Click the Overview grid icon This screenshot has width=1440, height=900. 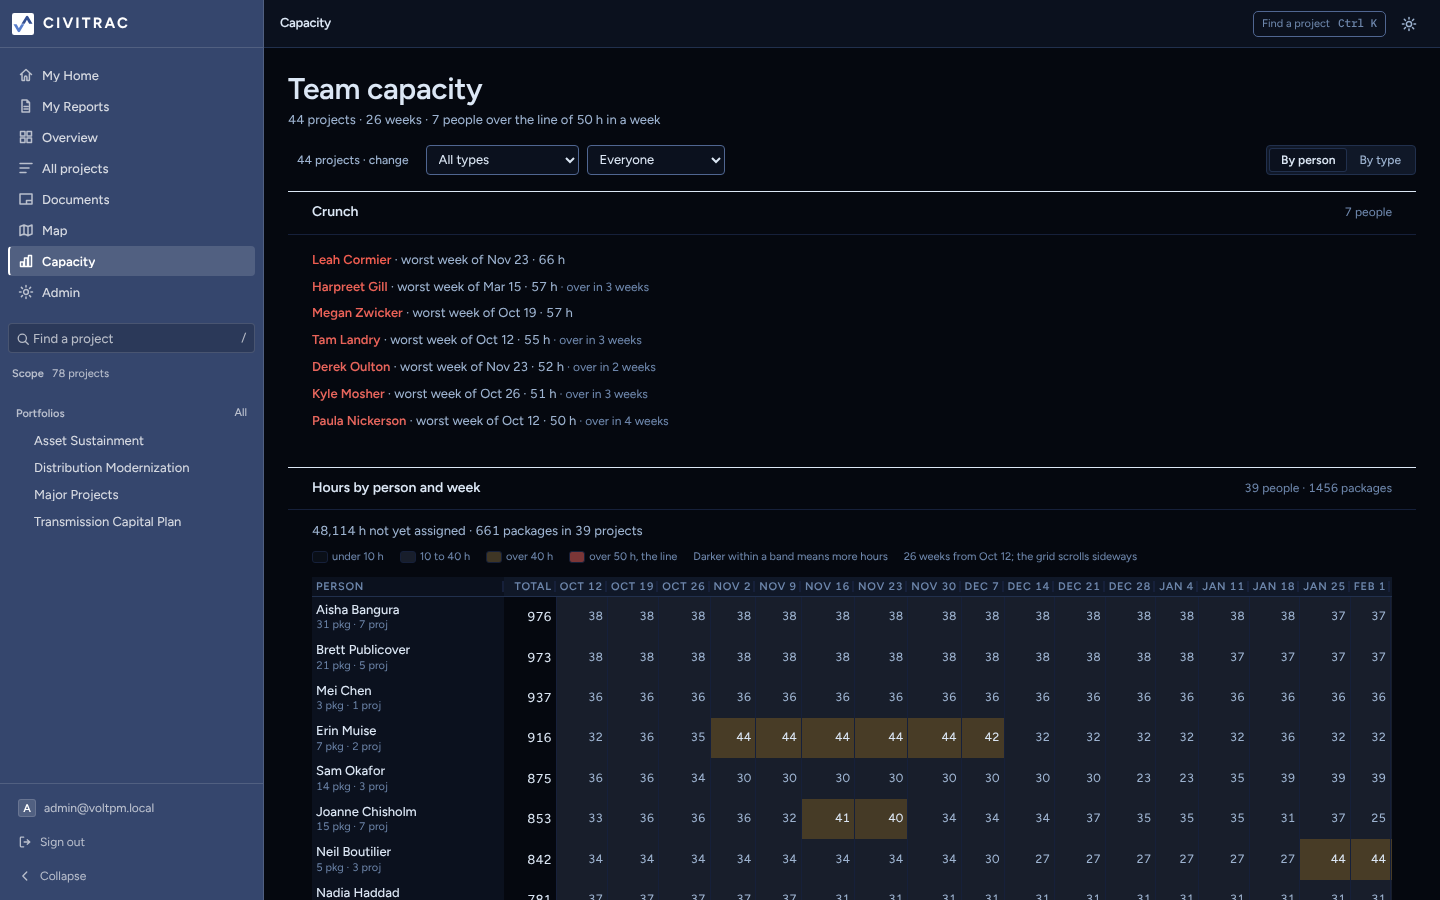[26, 137]
